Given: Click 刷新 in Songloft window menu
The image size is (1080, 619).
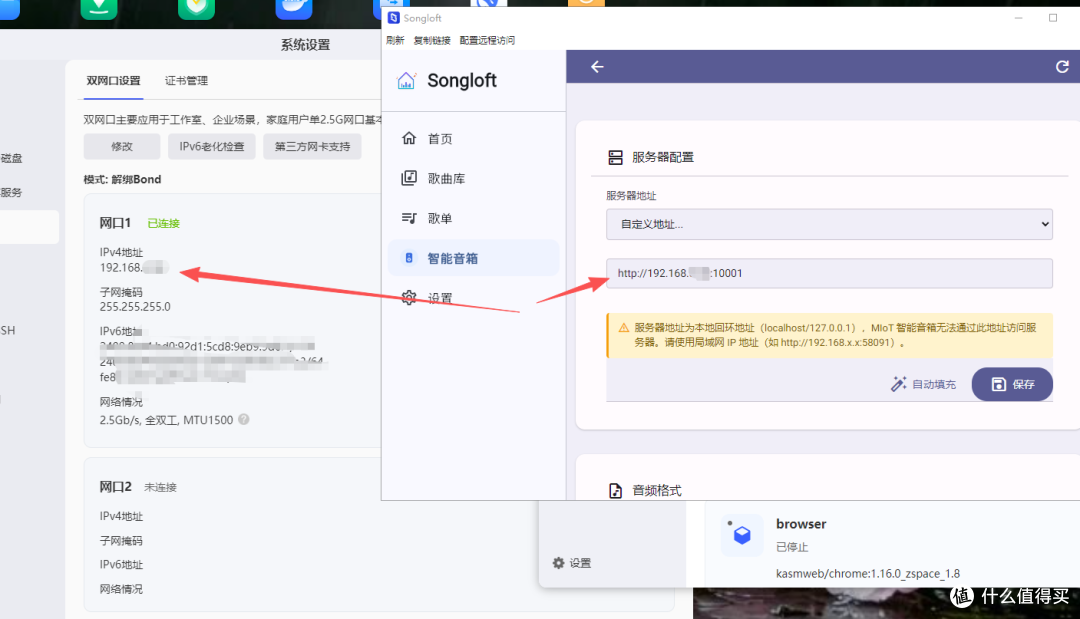Looking at the screenshot, I should click(395, 40).
